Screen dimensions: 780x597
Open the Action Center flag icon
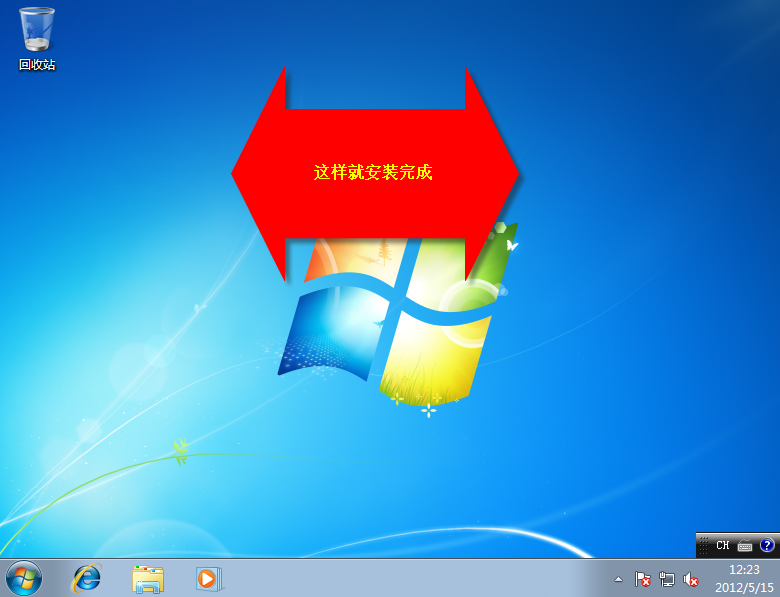(x=642, y=579)
